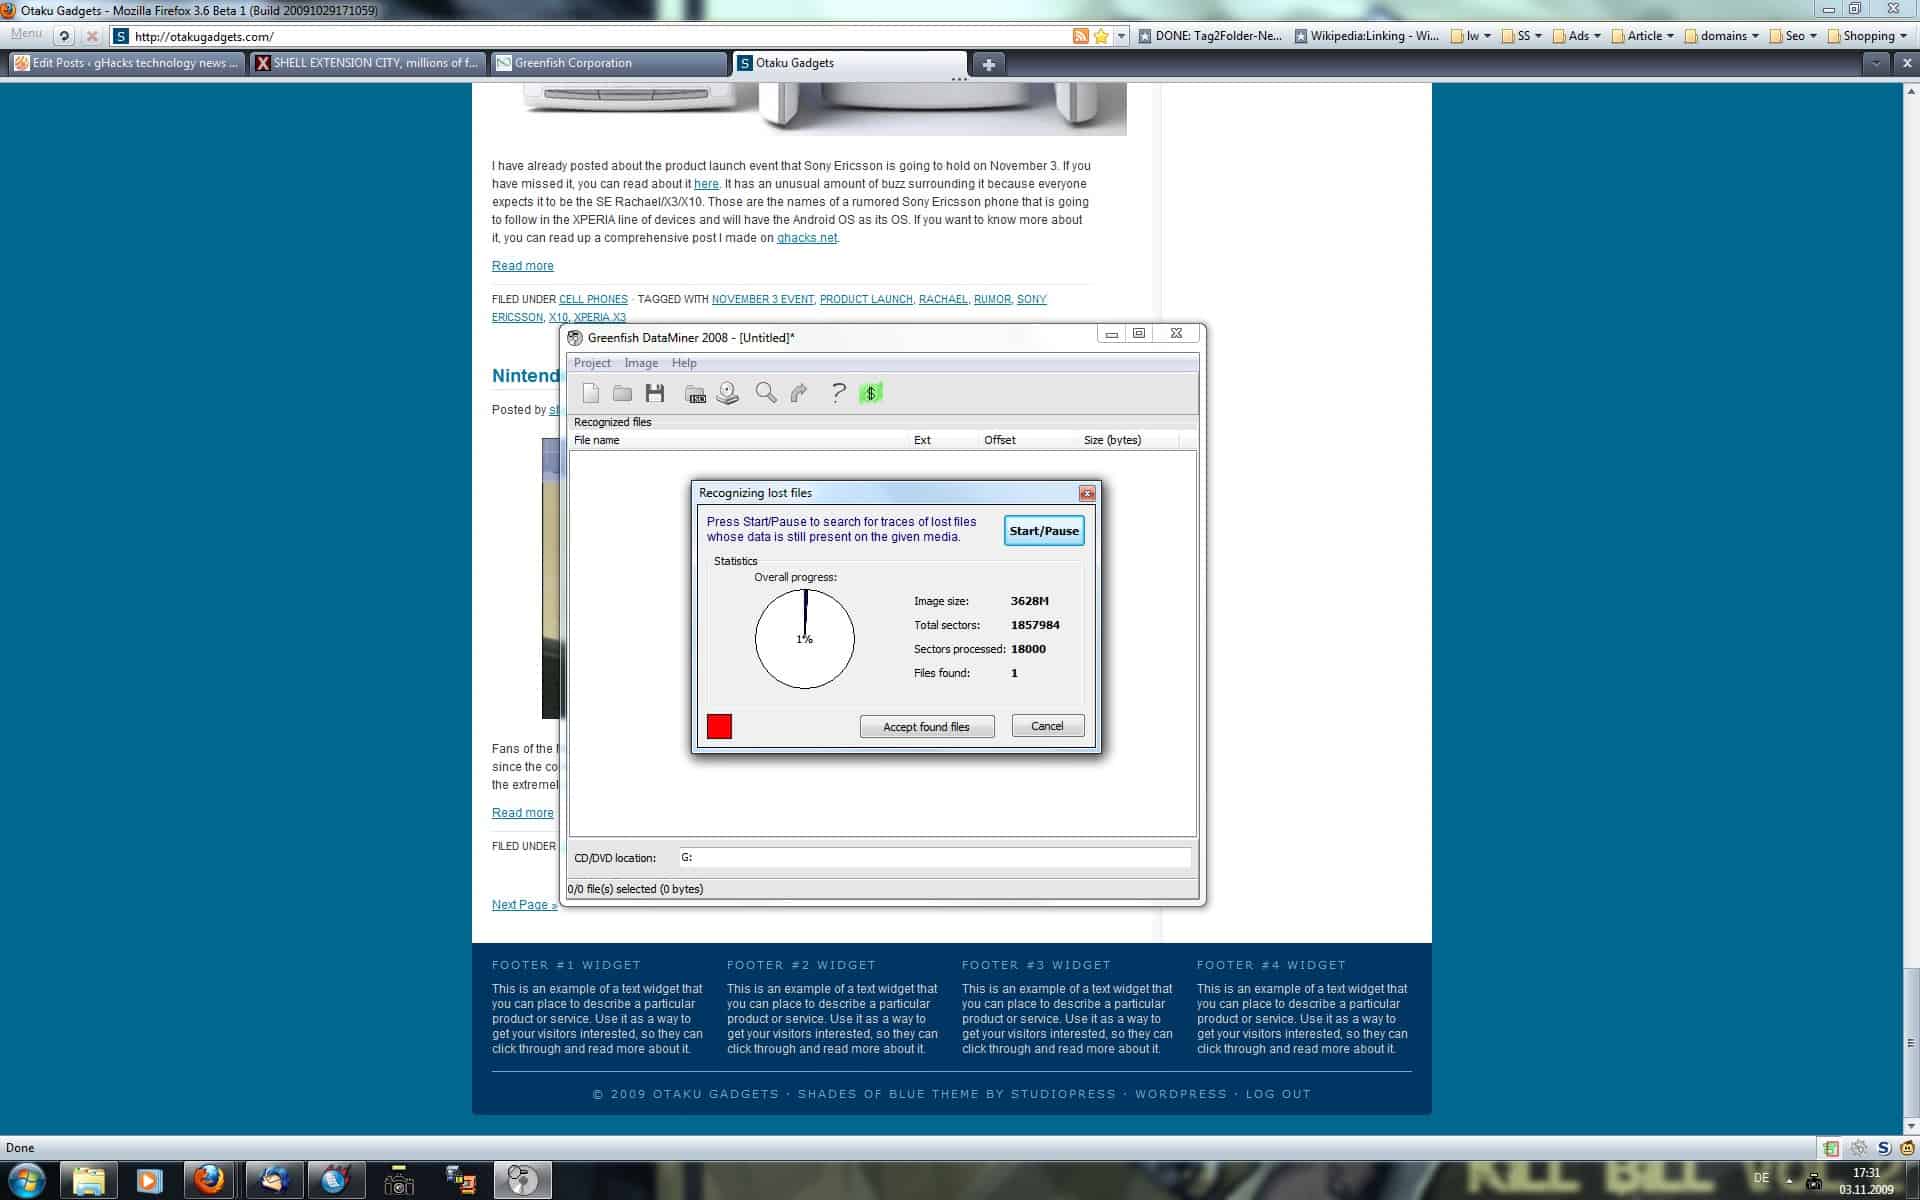The height and width of the screenshot is (1200, 1920).
Task: Click Firefox reload button
Action: pyautogui.click(x=65, y=36)
